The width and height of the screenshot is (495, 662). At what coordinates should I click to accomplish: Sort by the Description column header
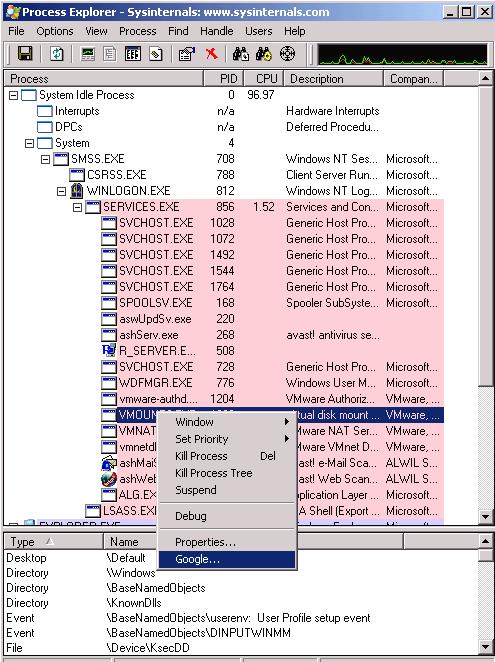pos(334,79)
